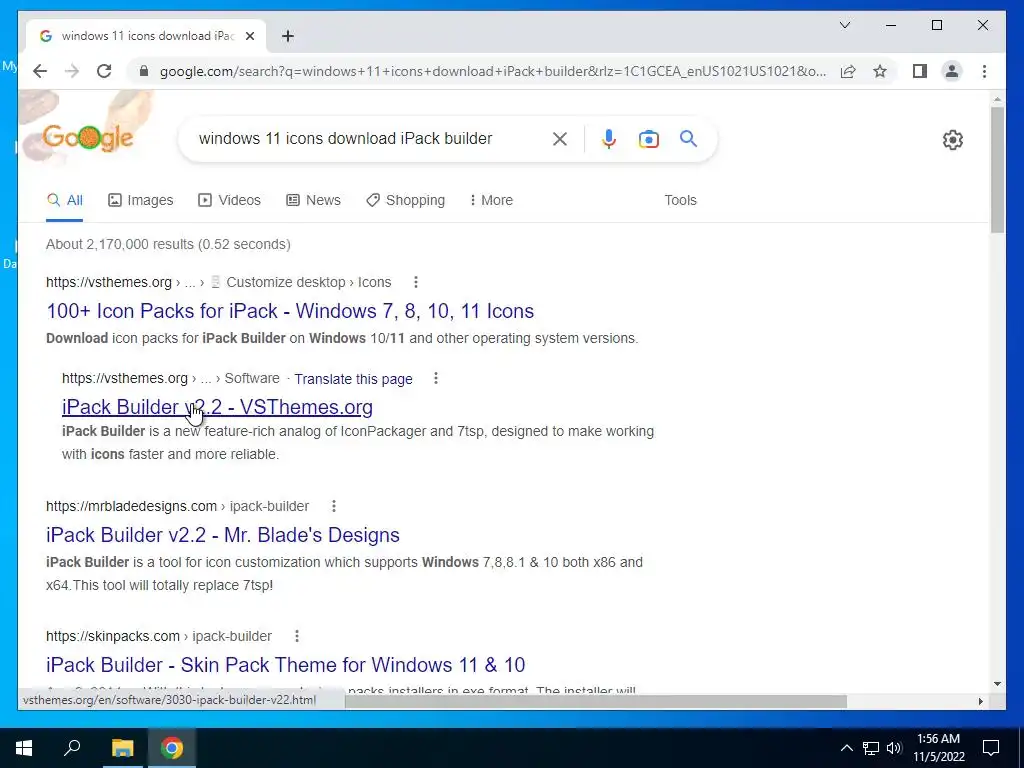1024x768 pixels.
Task: Reload the current page
Action: (104, 71)
